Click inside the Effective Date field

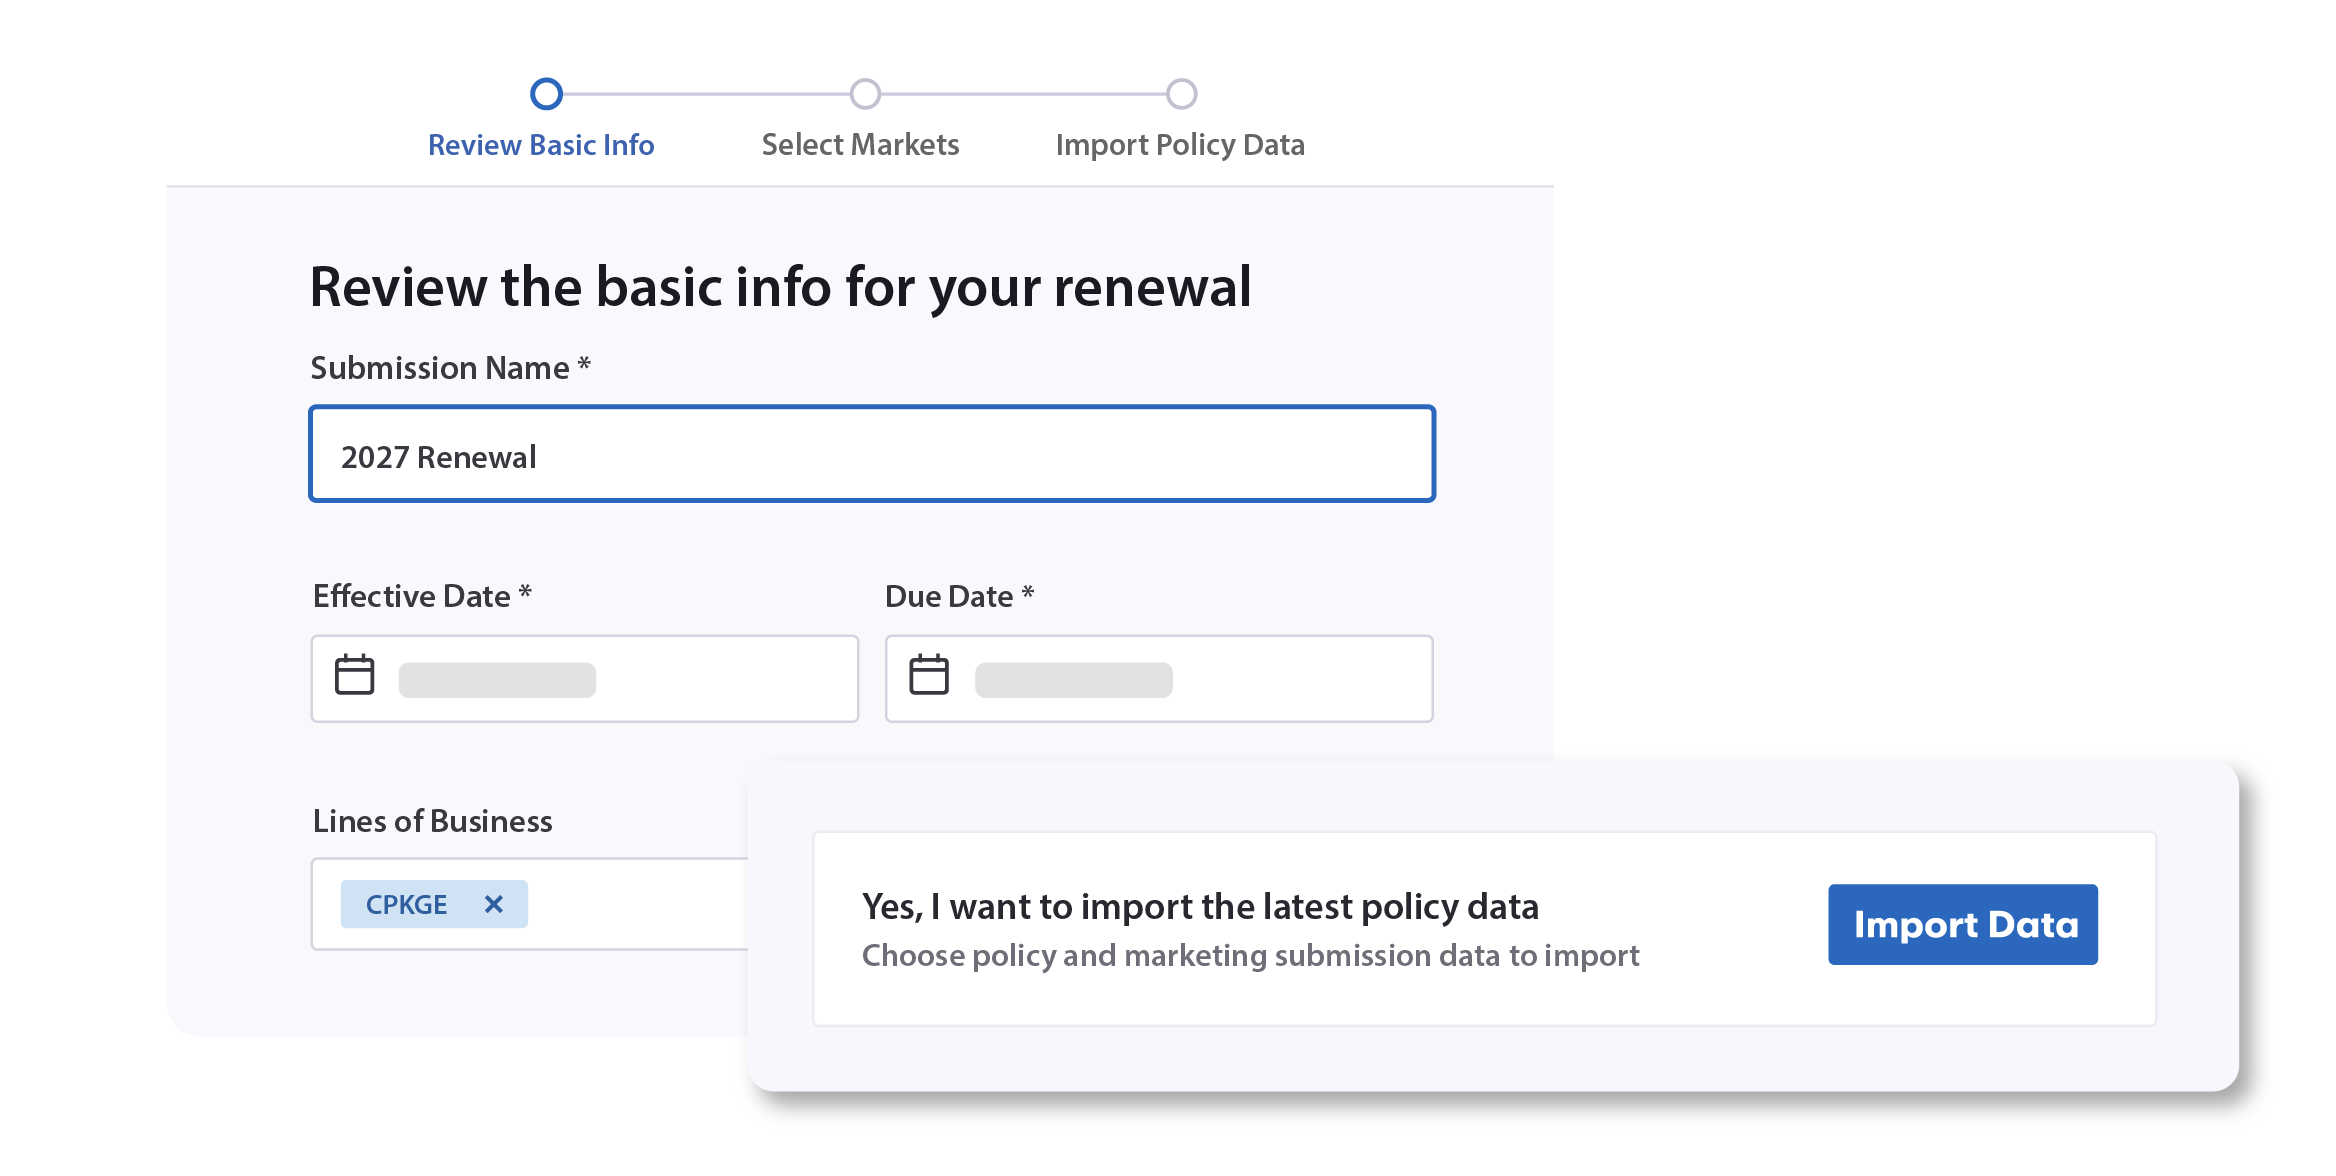click(585, 678)
